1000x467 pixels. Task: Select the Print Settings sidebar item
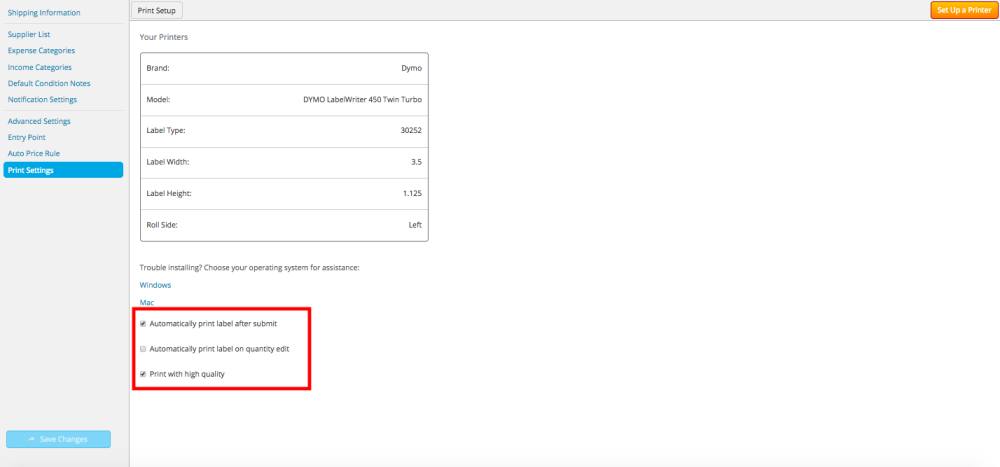pyautogui.click(x=63, y=170)
